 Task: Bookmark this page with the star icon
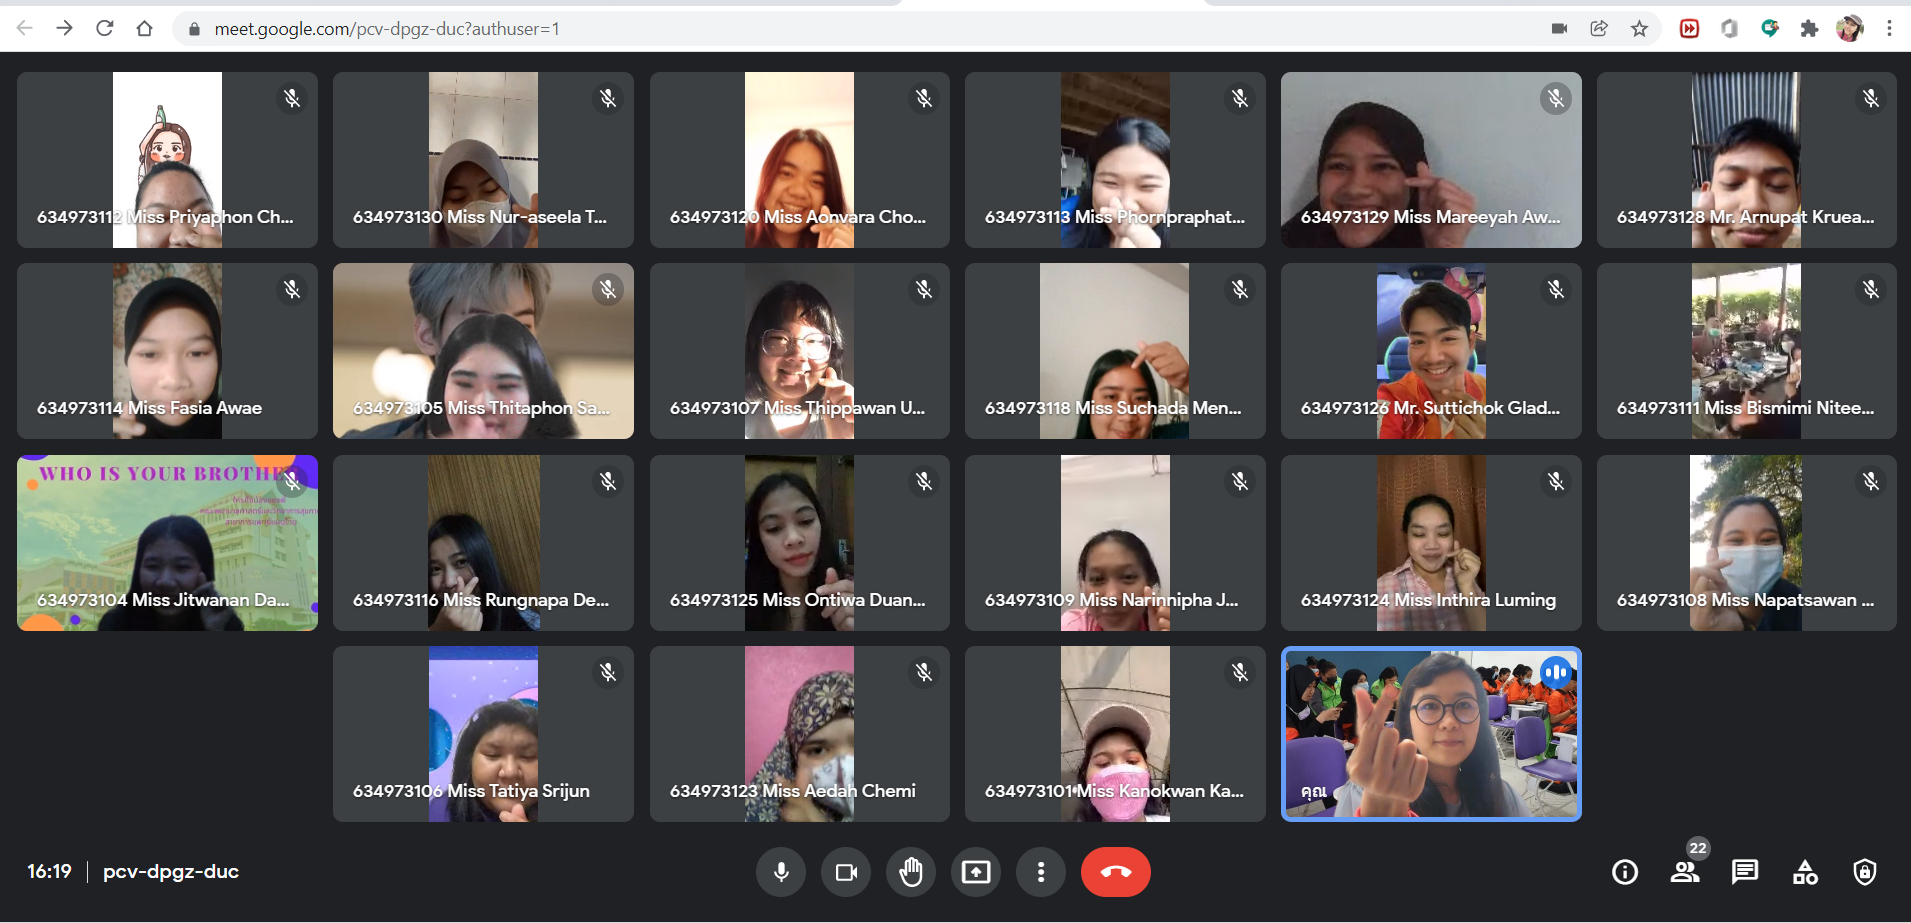[x=1639, y=29]
